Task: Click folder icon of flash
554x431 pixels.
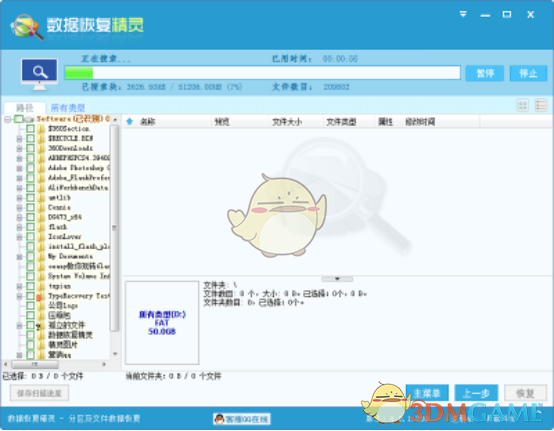Action: pos(41,227)
